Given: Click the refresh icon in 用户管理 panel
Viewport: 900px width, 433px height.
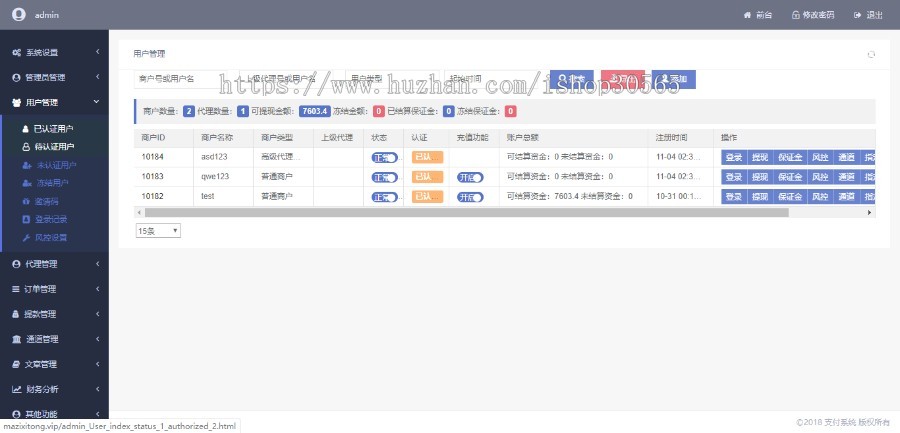Looking at the screenshot, I should pyautogui.click(x=871, y=54).
